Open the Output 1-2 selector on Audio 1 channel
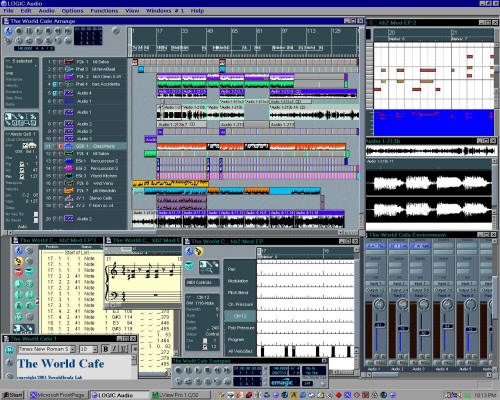The image size is (500, 400). 376,290
